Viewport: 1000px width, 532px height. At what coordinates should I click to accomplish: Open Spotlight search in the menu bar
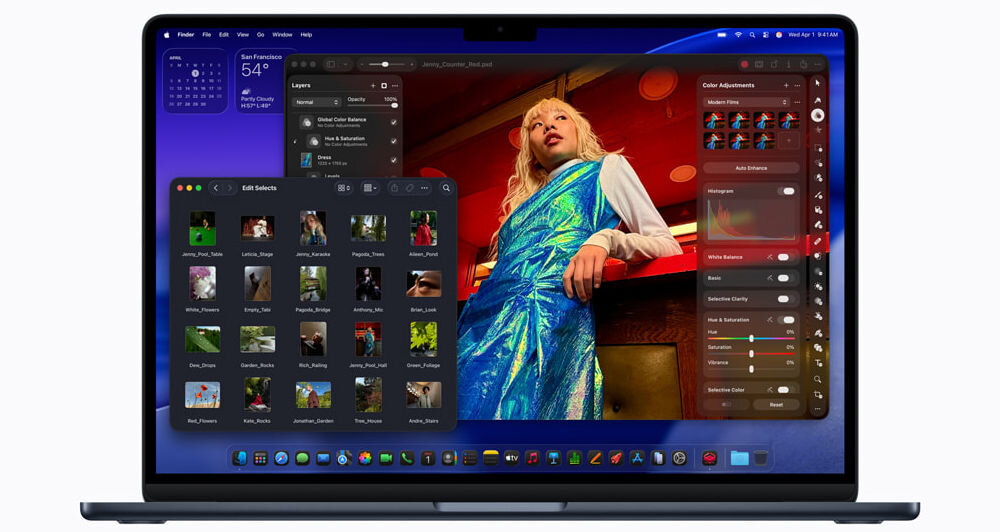752,35
